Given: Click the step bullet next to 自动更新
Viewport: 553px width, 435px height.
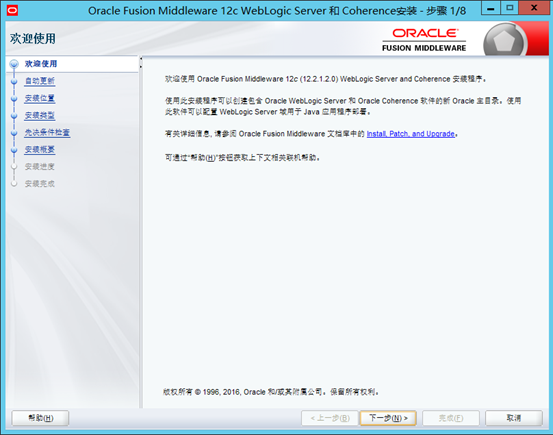Looking at the screenshot, I should (x=14, y=81).
